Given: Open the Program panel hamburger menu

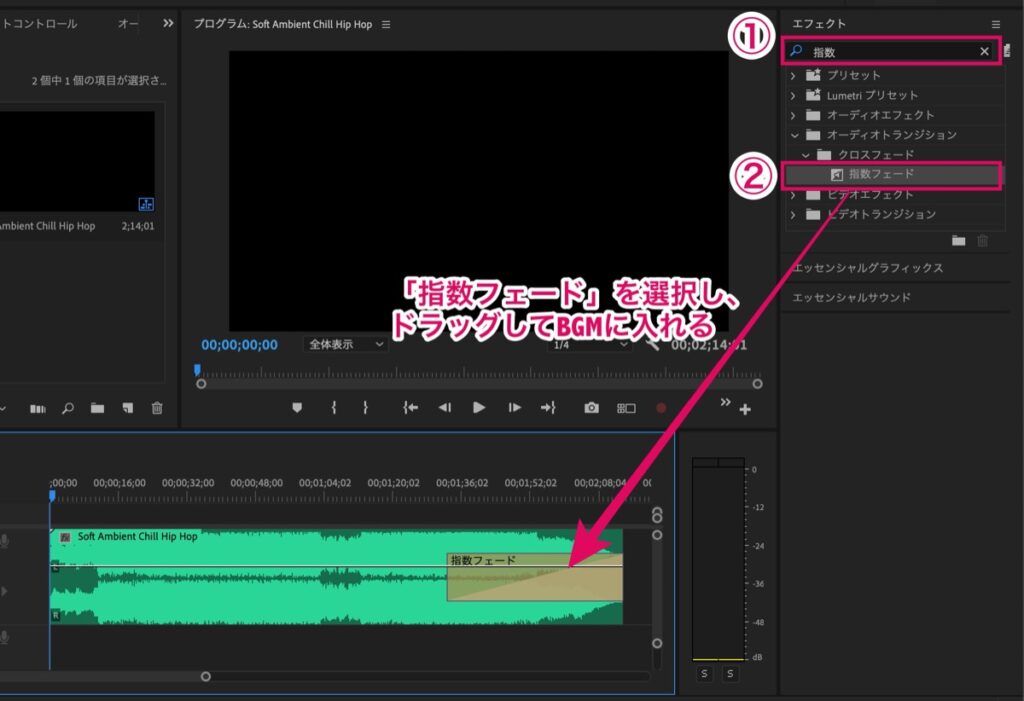Looking at the screenshot, I should [x=386, y=24].
